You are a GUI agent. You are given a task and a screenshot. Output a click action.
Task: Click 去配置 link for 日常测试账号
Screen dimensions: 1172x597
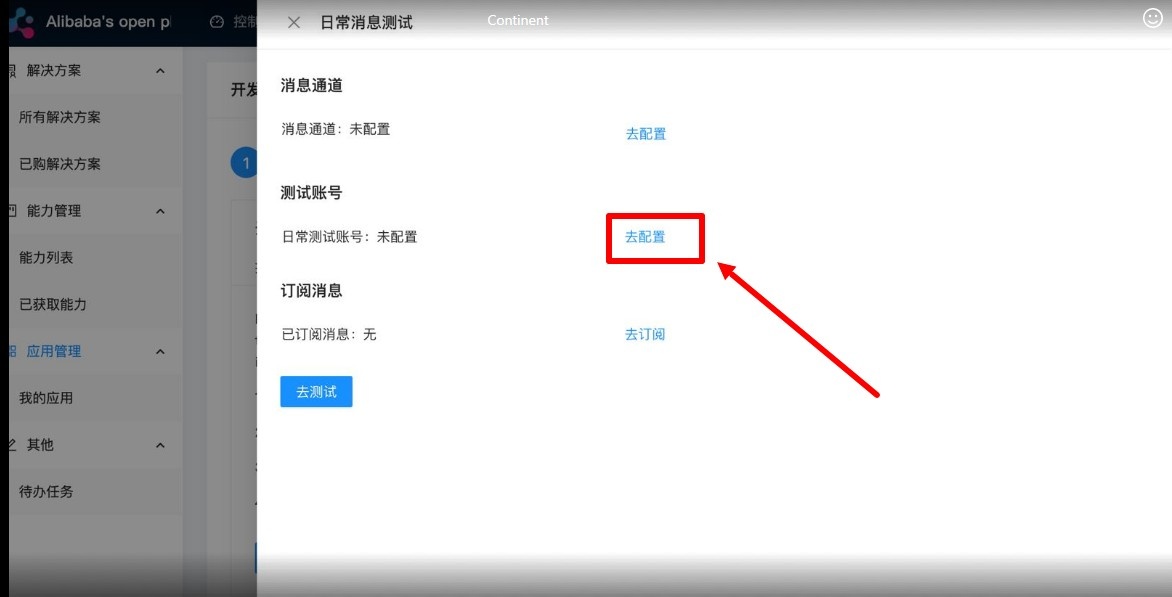645,237
